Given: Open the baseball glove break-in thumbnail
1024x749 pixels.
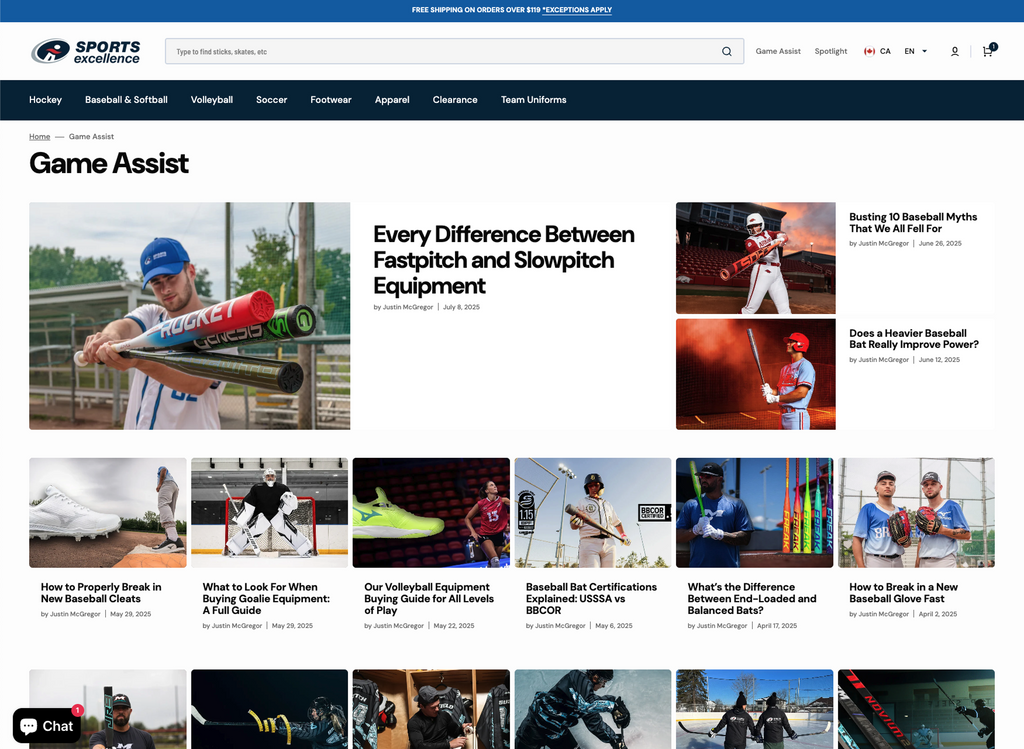Looking at the screenshot, I should (916, 512).
